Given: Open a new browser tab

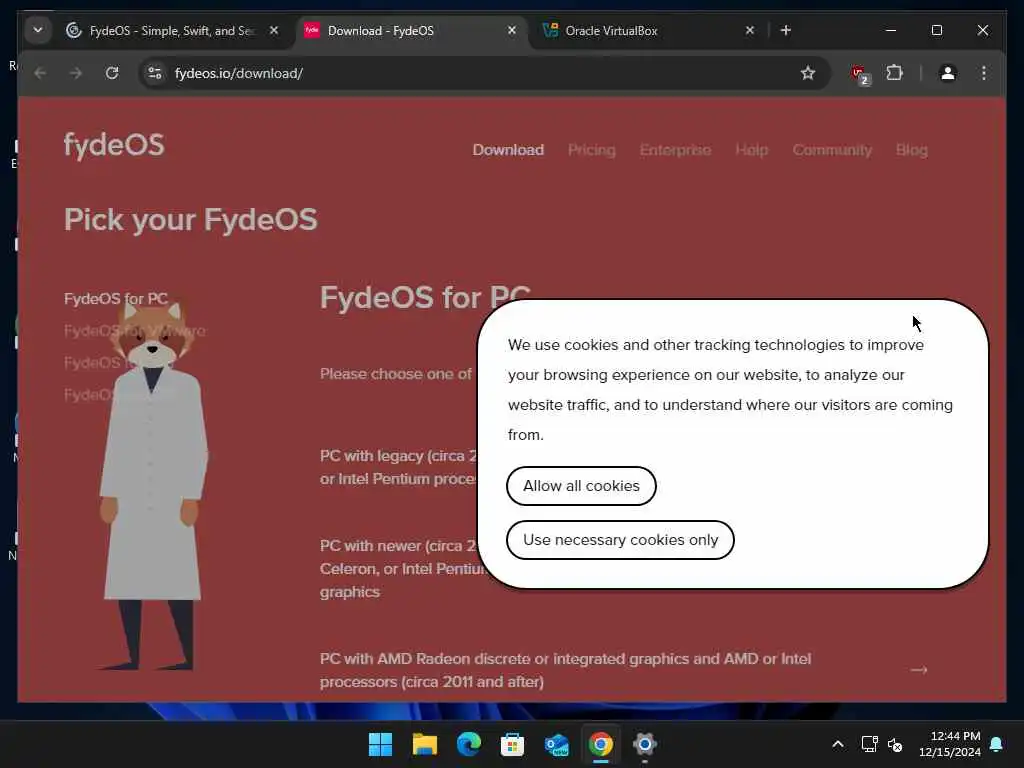Looking at the screenshot, I should (786, 30).
